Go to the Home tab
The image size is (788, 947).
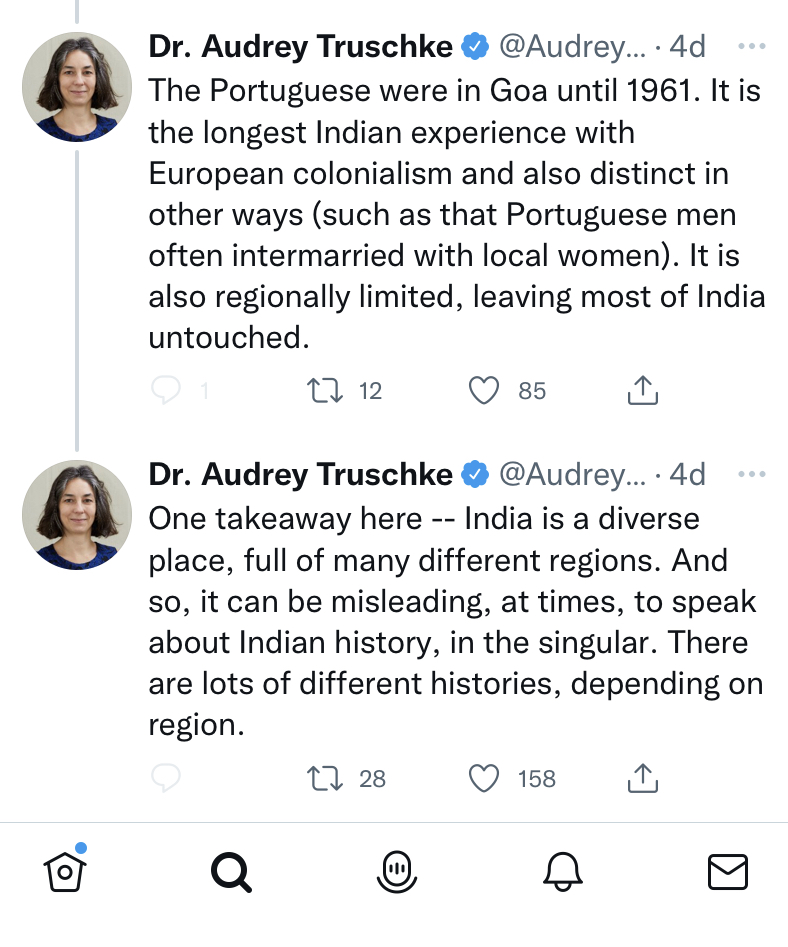[65, 872]
